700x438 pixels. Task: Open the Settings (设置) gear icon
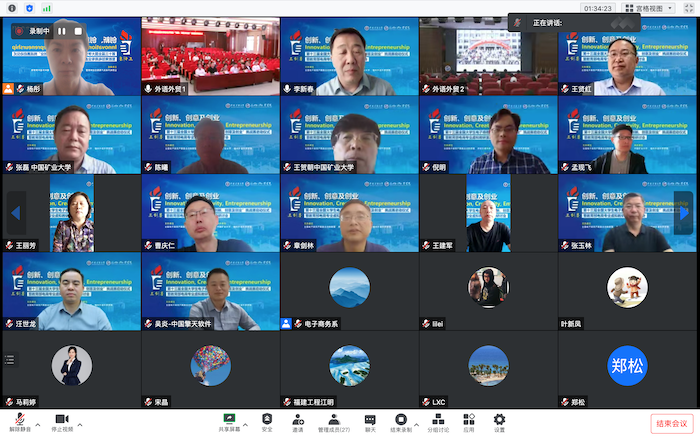click(x=499, y=421)
